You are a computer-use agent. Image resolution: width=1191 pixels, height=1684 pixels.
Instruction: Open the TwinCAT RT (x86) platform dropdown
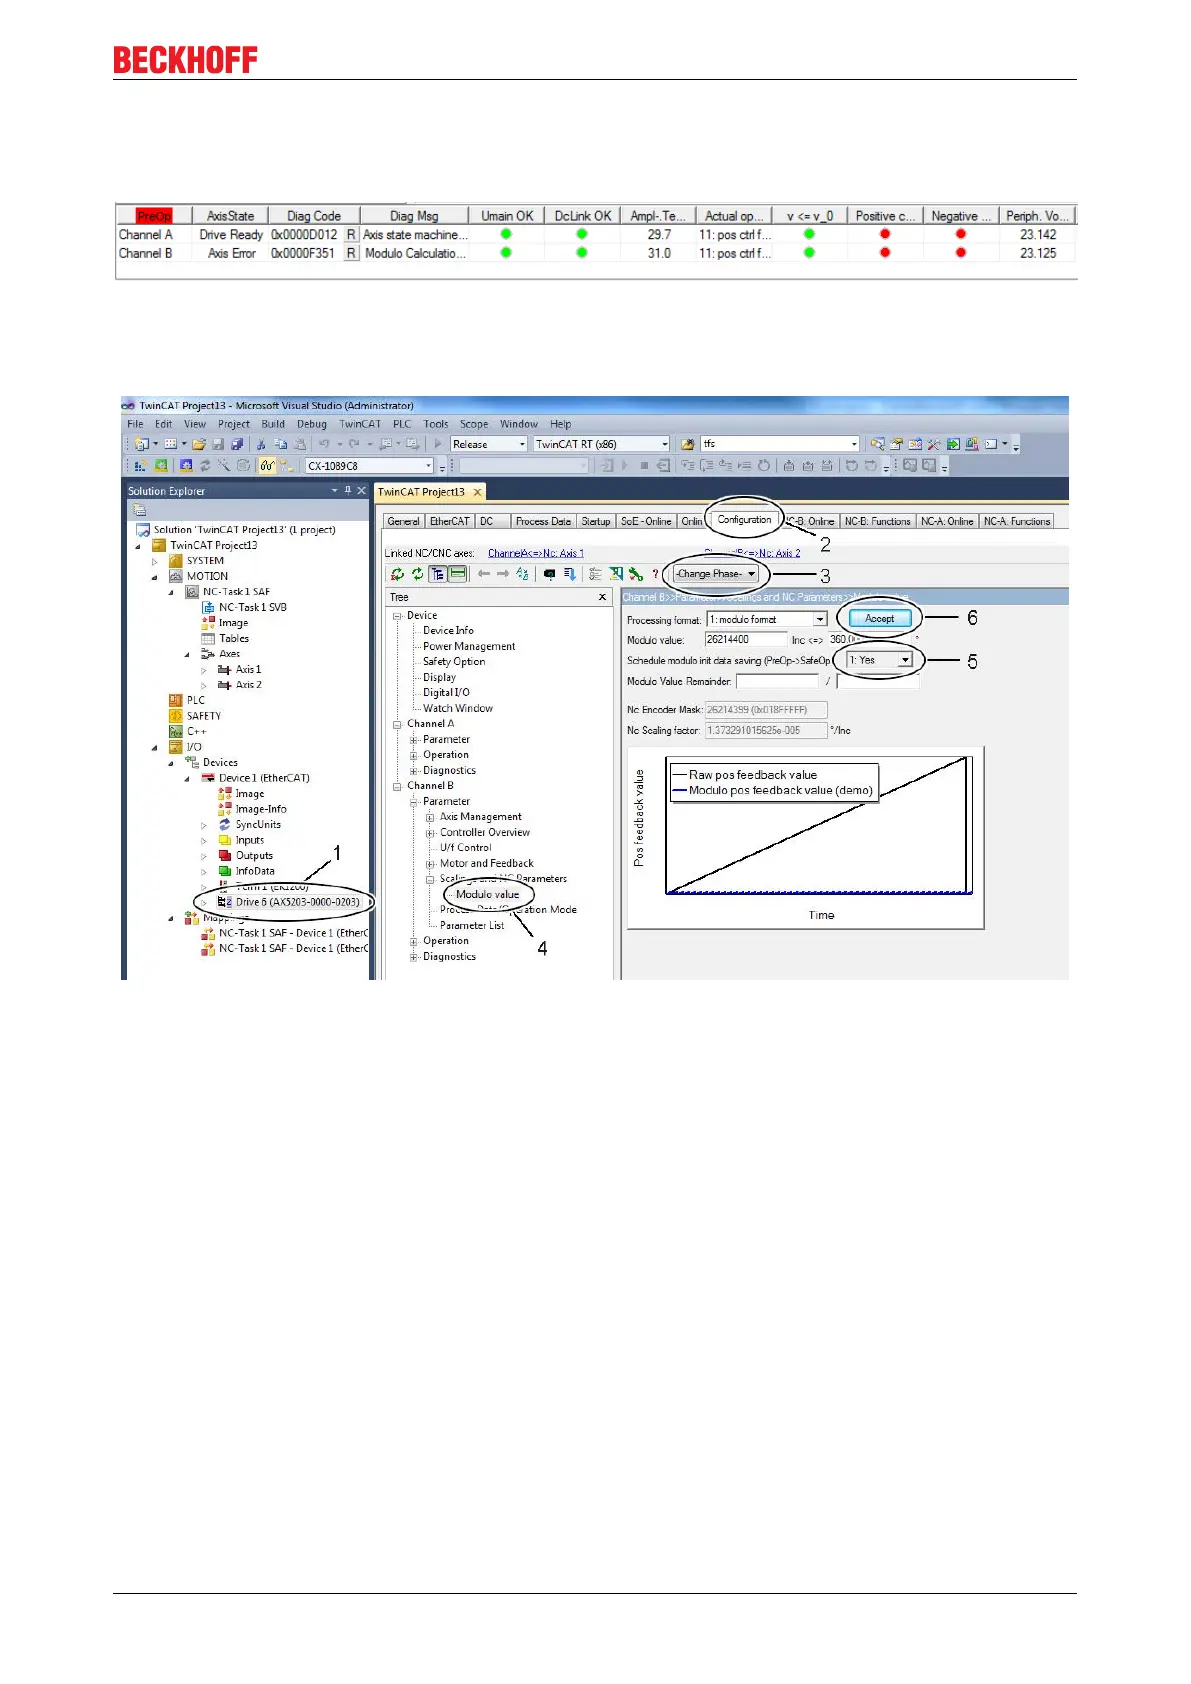[x=664, y=444]
